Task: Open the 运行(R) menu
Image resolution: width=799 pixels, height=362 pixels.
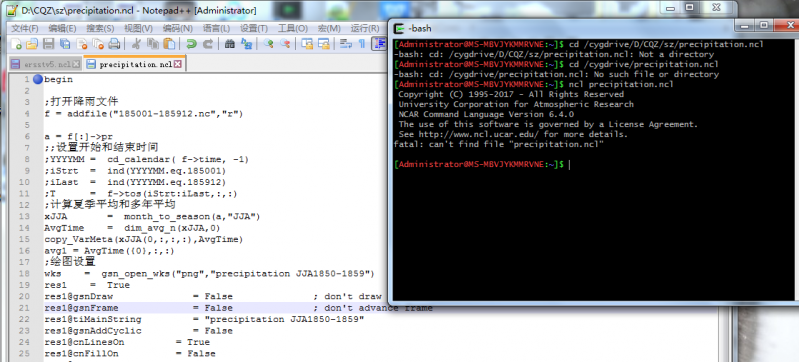Action: click(x=365, y=29)
